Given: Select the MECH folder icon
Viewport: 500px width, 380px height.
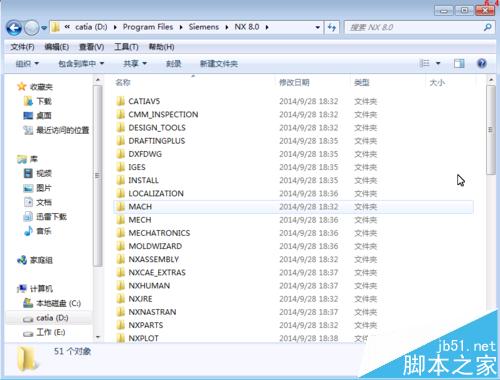Looking at the screenshot, I should tap(121, 220).
